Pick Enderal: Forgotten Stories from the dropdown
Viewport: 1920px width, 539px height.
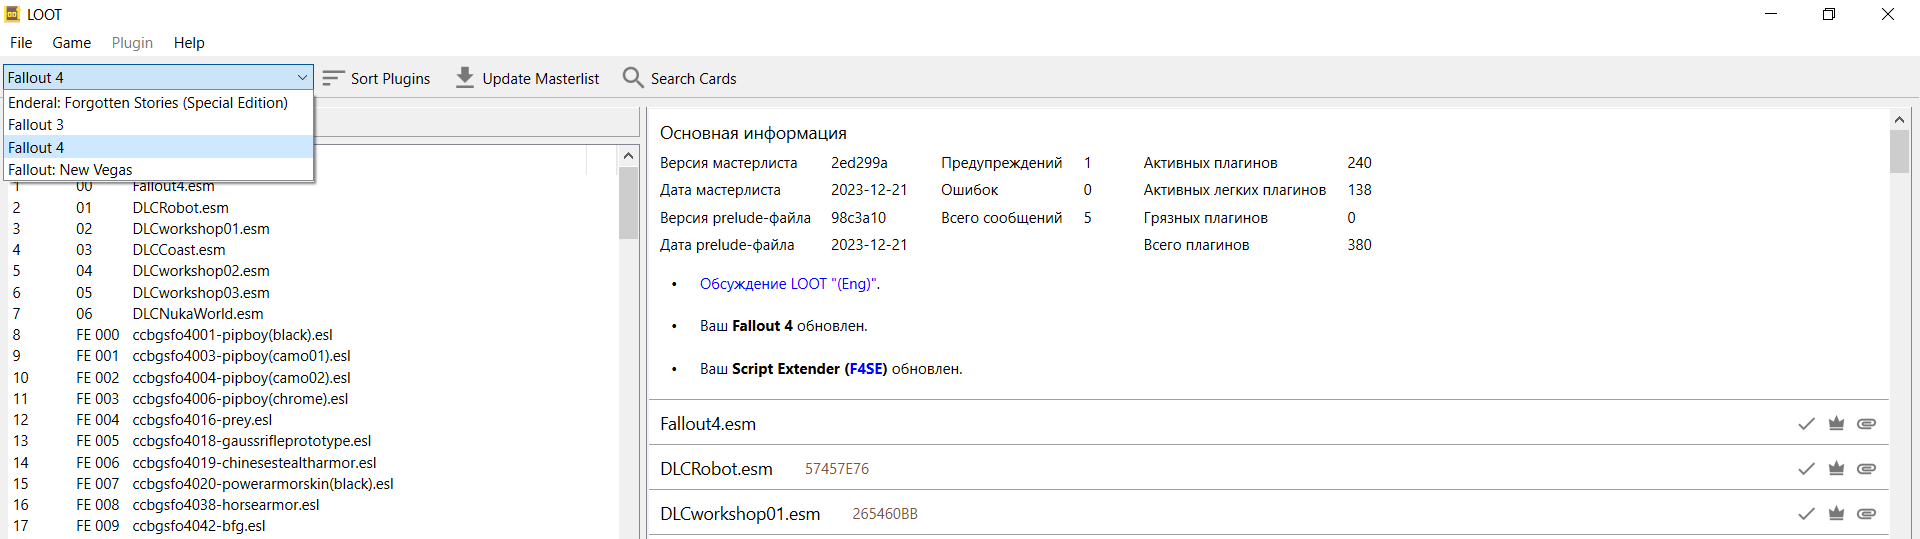[148, 103]
